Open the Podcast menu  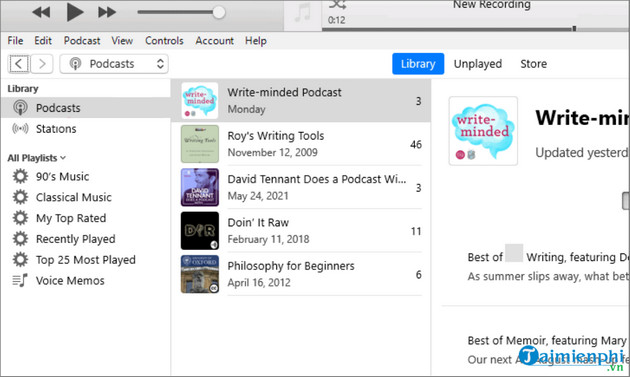coord(82,41)
